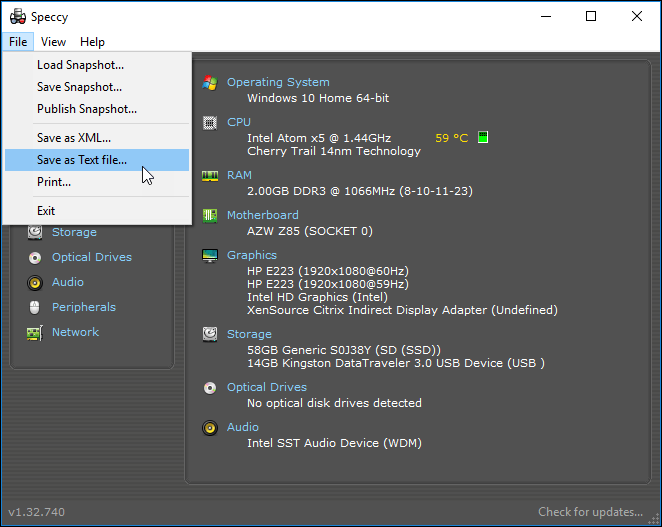Click Intel Atom x5 @ 1.44GHz text
Screen dimensions: 662x527
(x=319, y=138)
